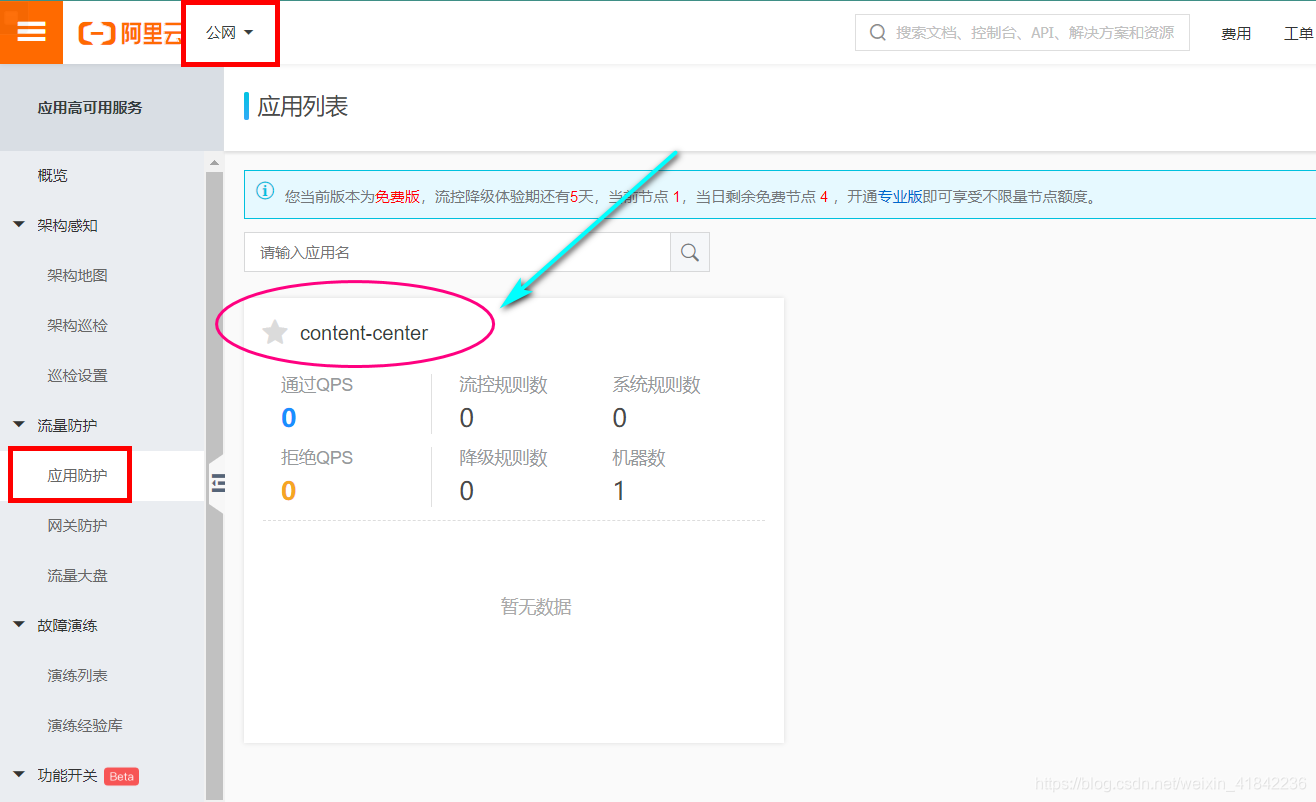Open the content-center application
Screen dimensions: 1316x802
364,333
